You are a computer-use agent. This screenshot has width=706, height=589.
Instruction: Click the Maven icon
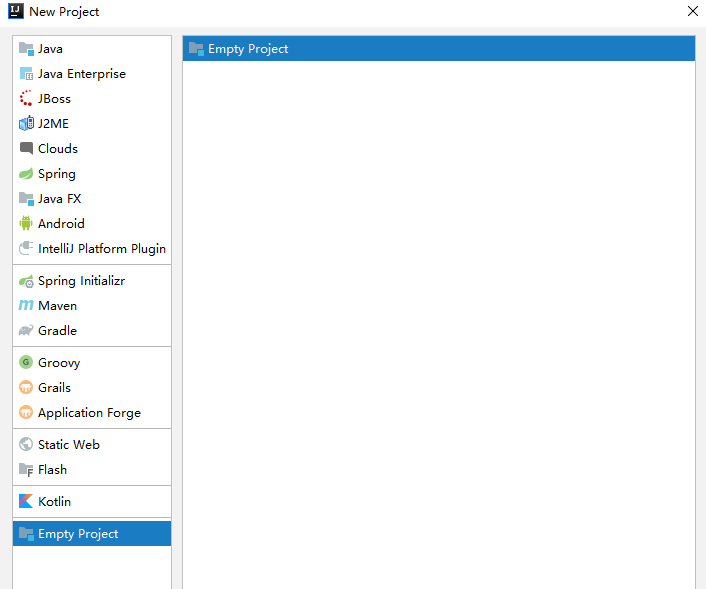point(26,306)
